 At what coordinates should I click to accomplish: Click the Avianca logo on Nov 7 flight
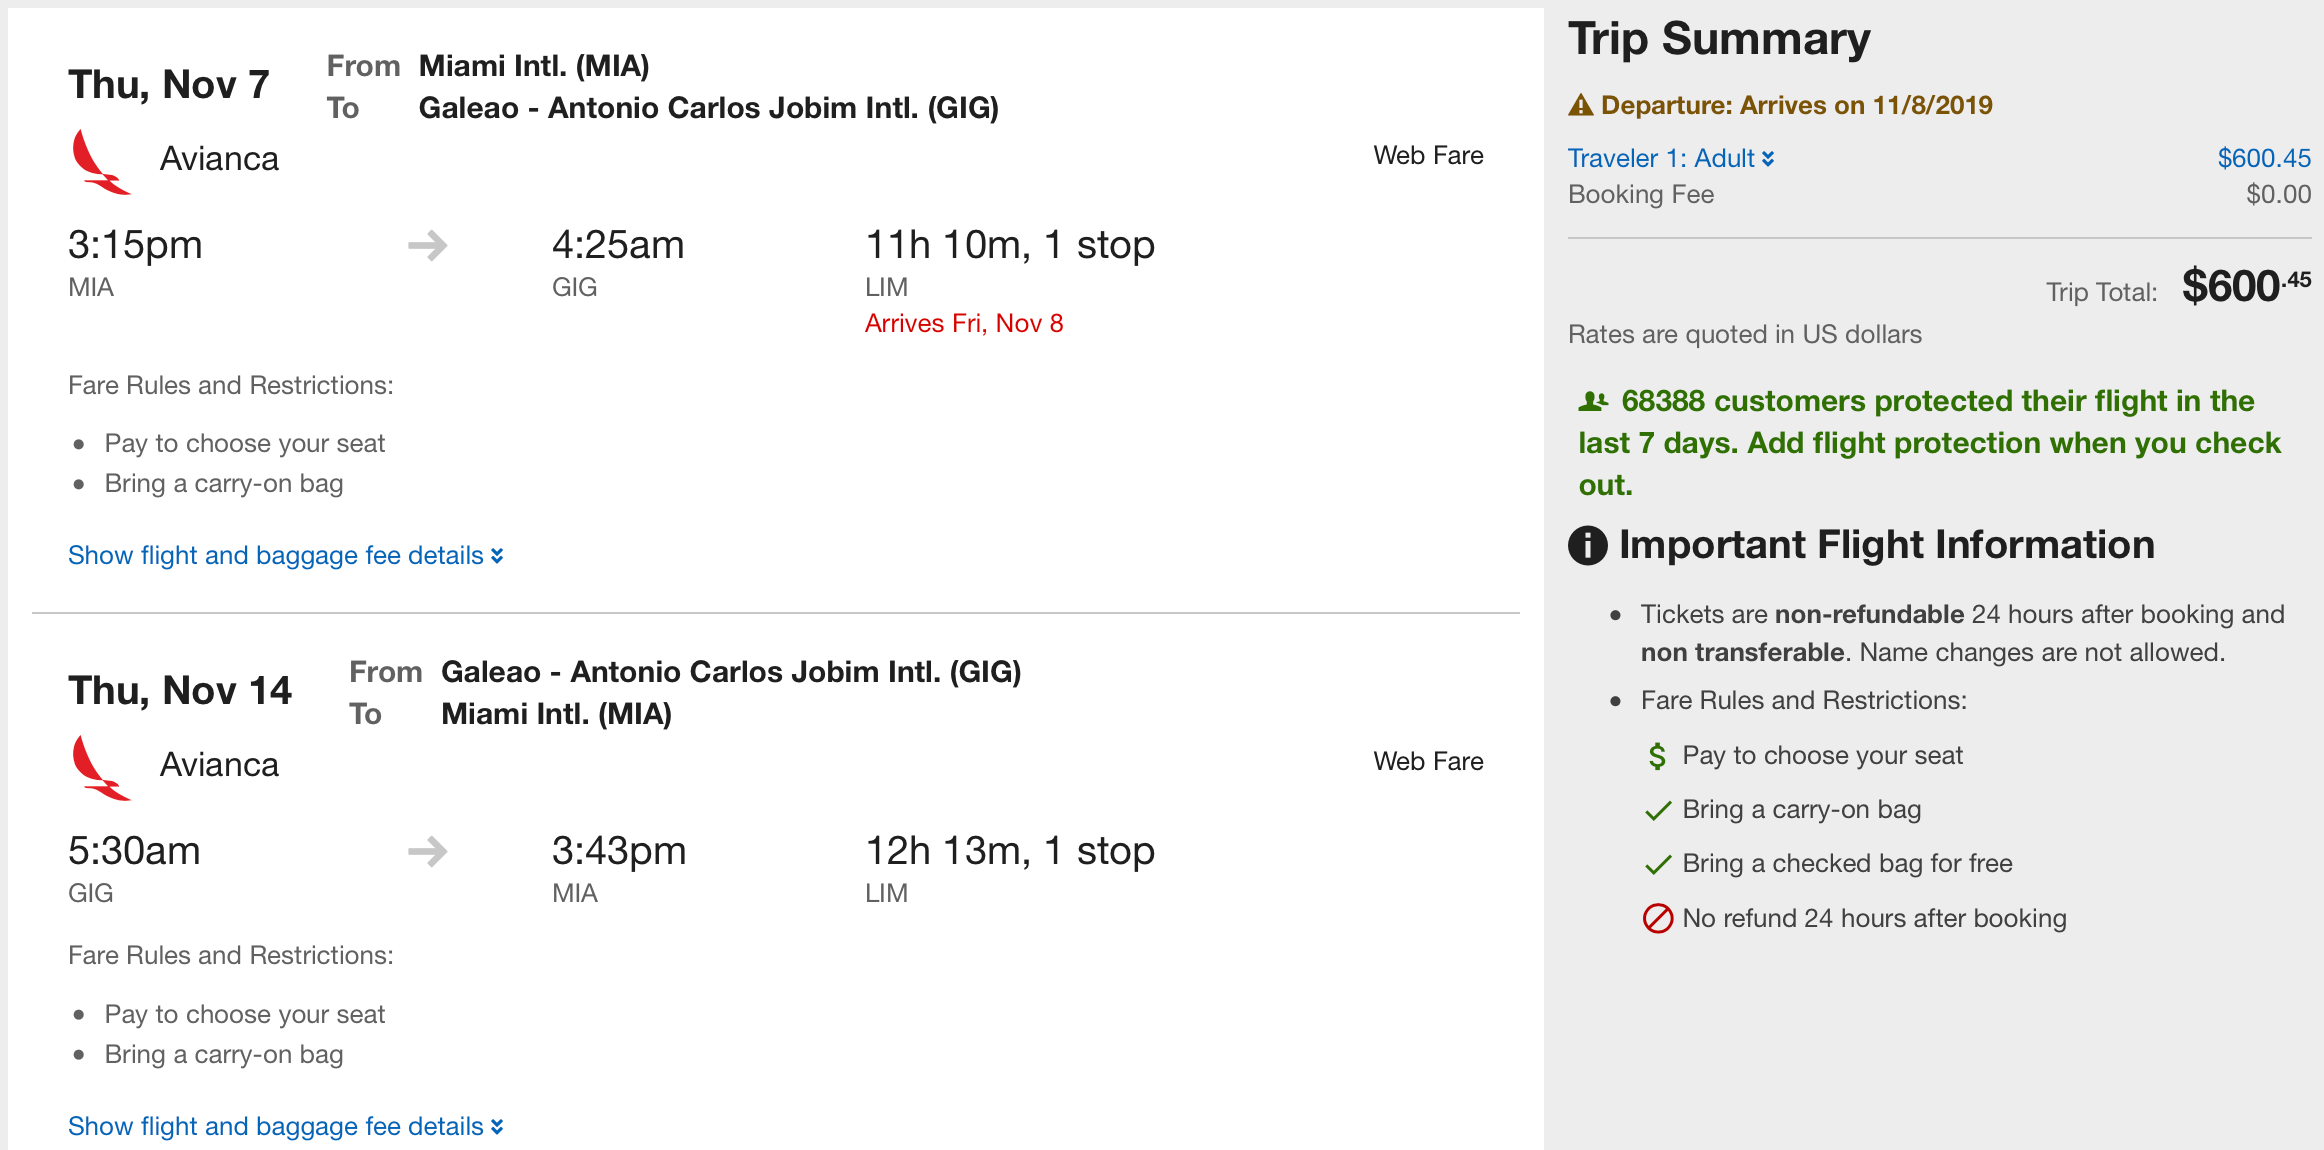pyautogui.click(x=100, y=161)
